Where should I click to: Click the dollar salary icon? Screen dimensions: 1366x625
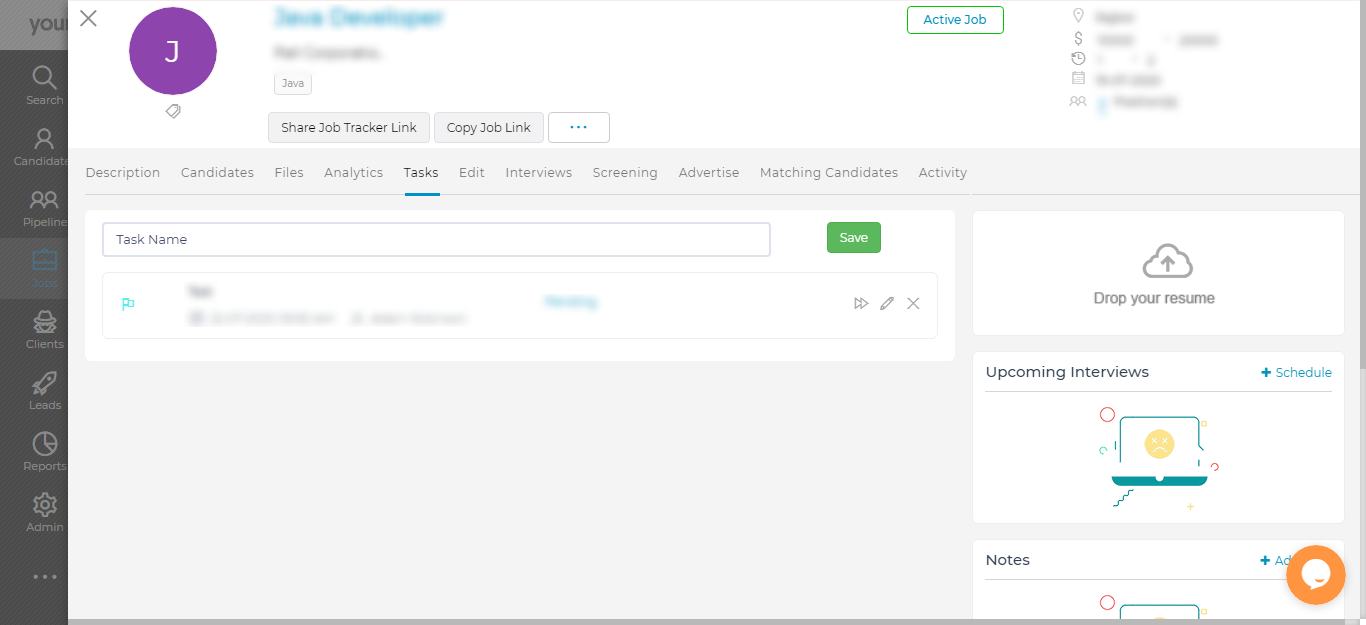(1078, 38)
